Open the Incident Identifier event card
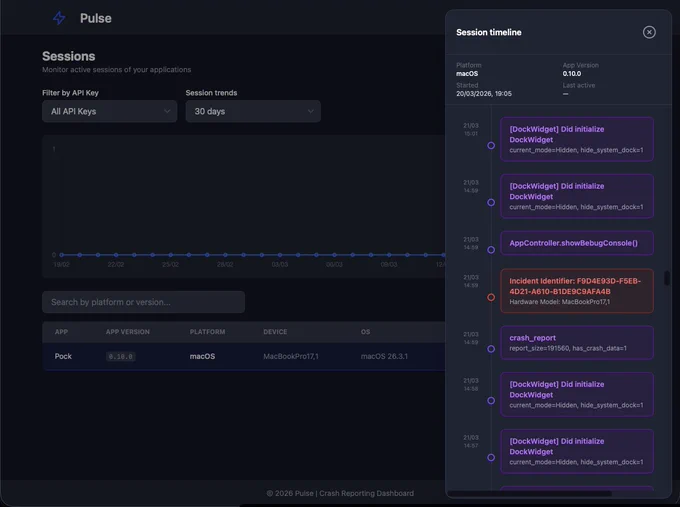 (x=577, y=291)
